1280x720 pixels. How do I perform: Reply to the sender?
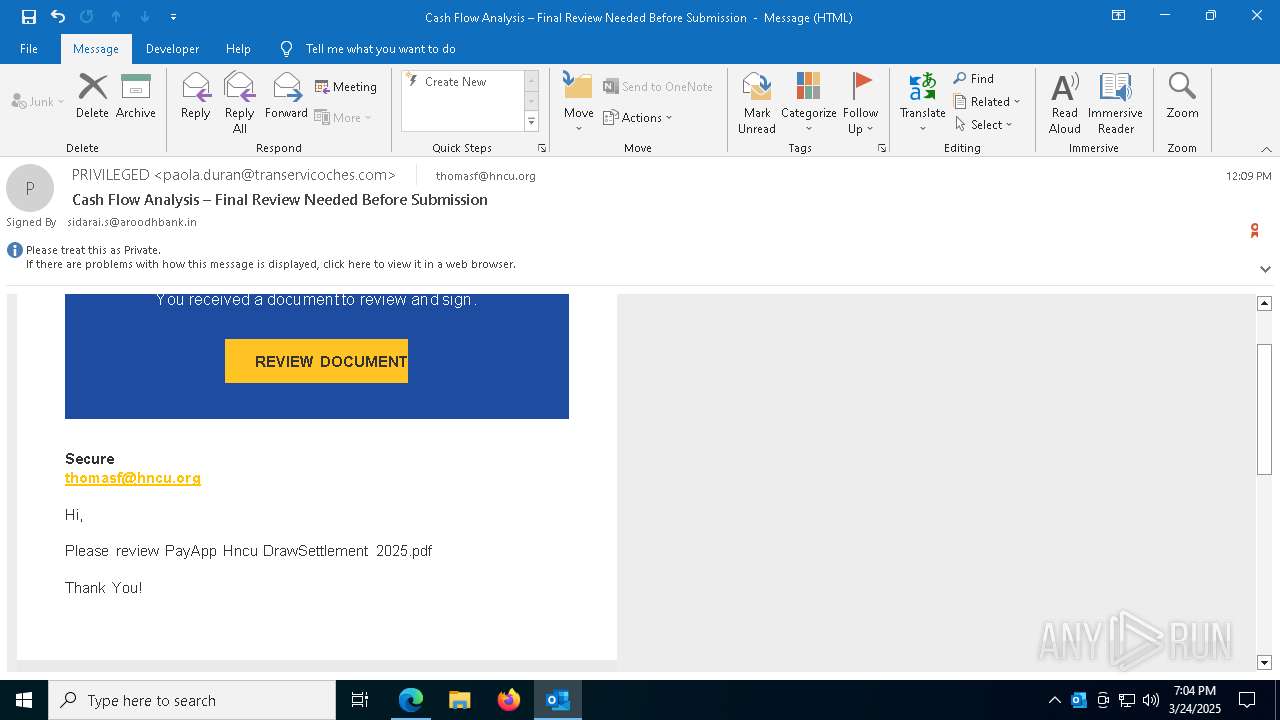pyautogui.click(x=196, y=97)
